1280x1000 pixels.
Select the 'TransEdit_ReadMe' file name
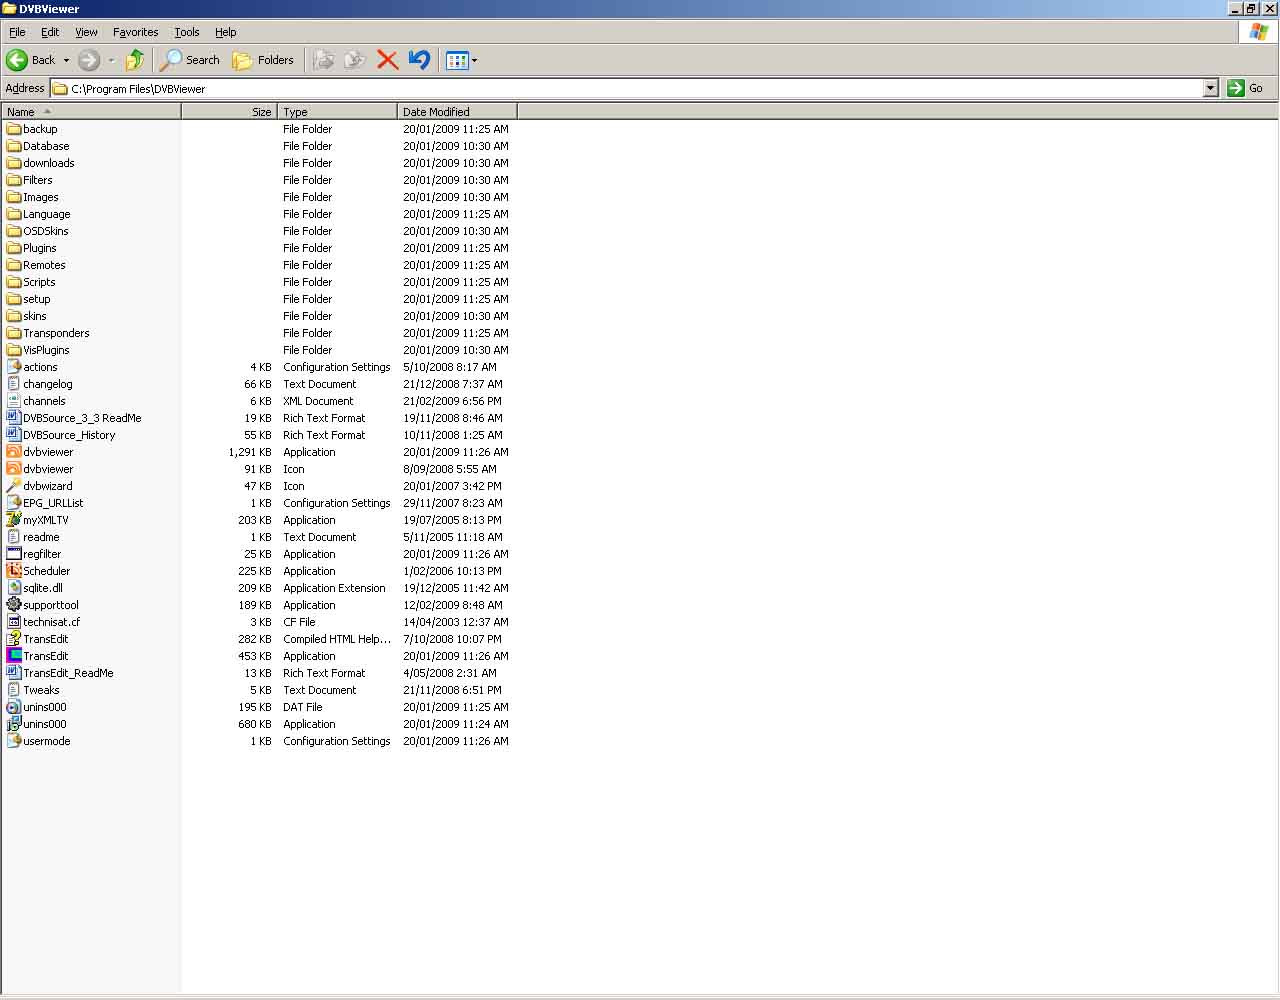[x=68, y=673]
